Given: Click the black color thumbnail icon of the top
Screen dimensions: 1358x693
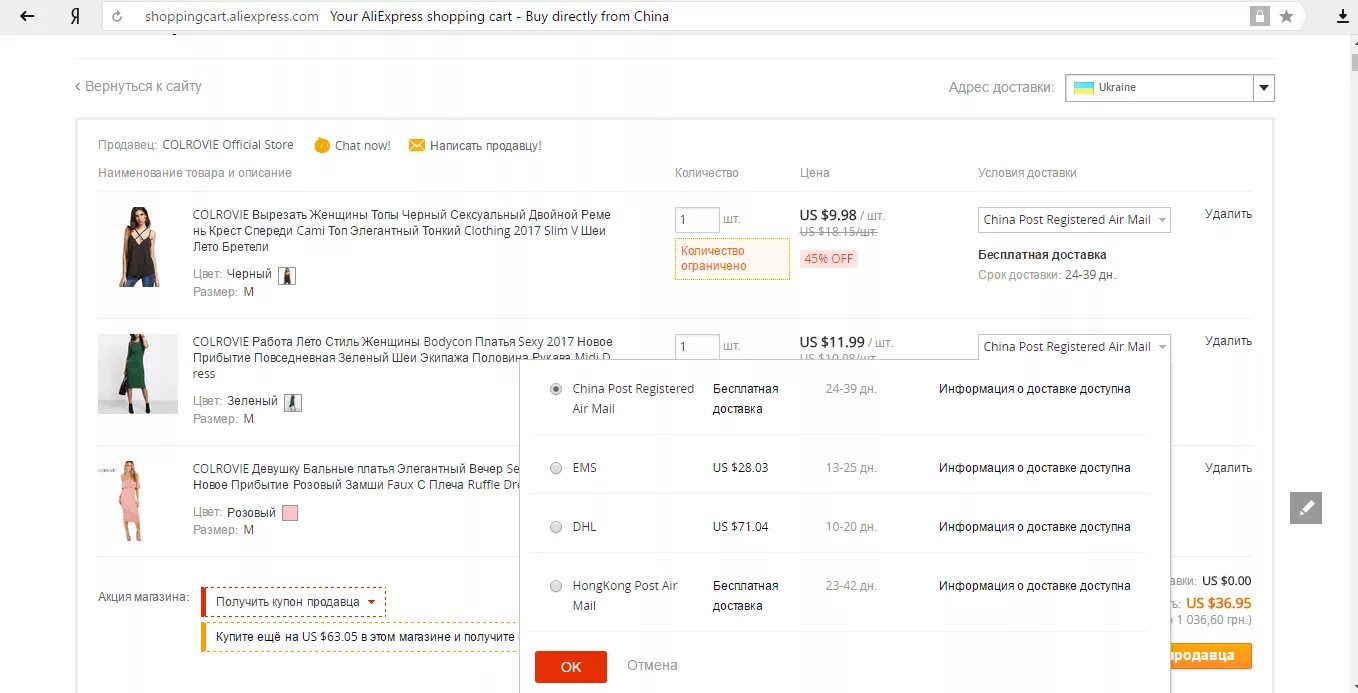Looking at the screenshot, I should [287, 275].
